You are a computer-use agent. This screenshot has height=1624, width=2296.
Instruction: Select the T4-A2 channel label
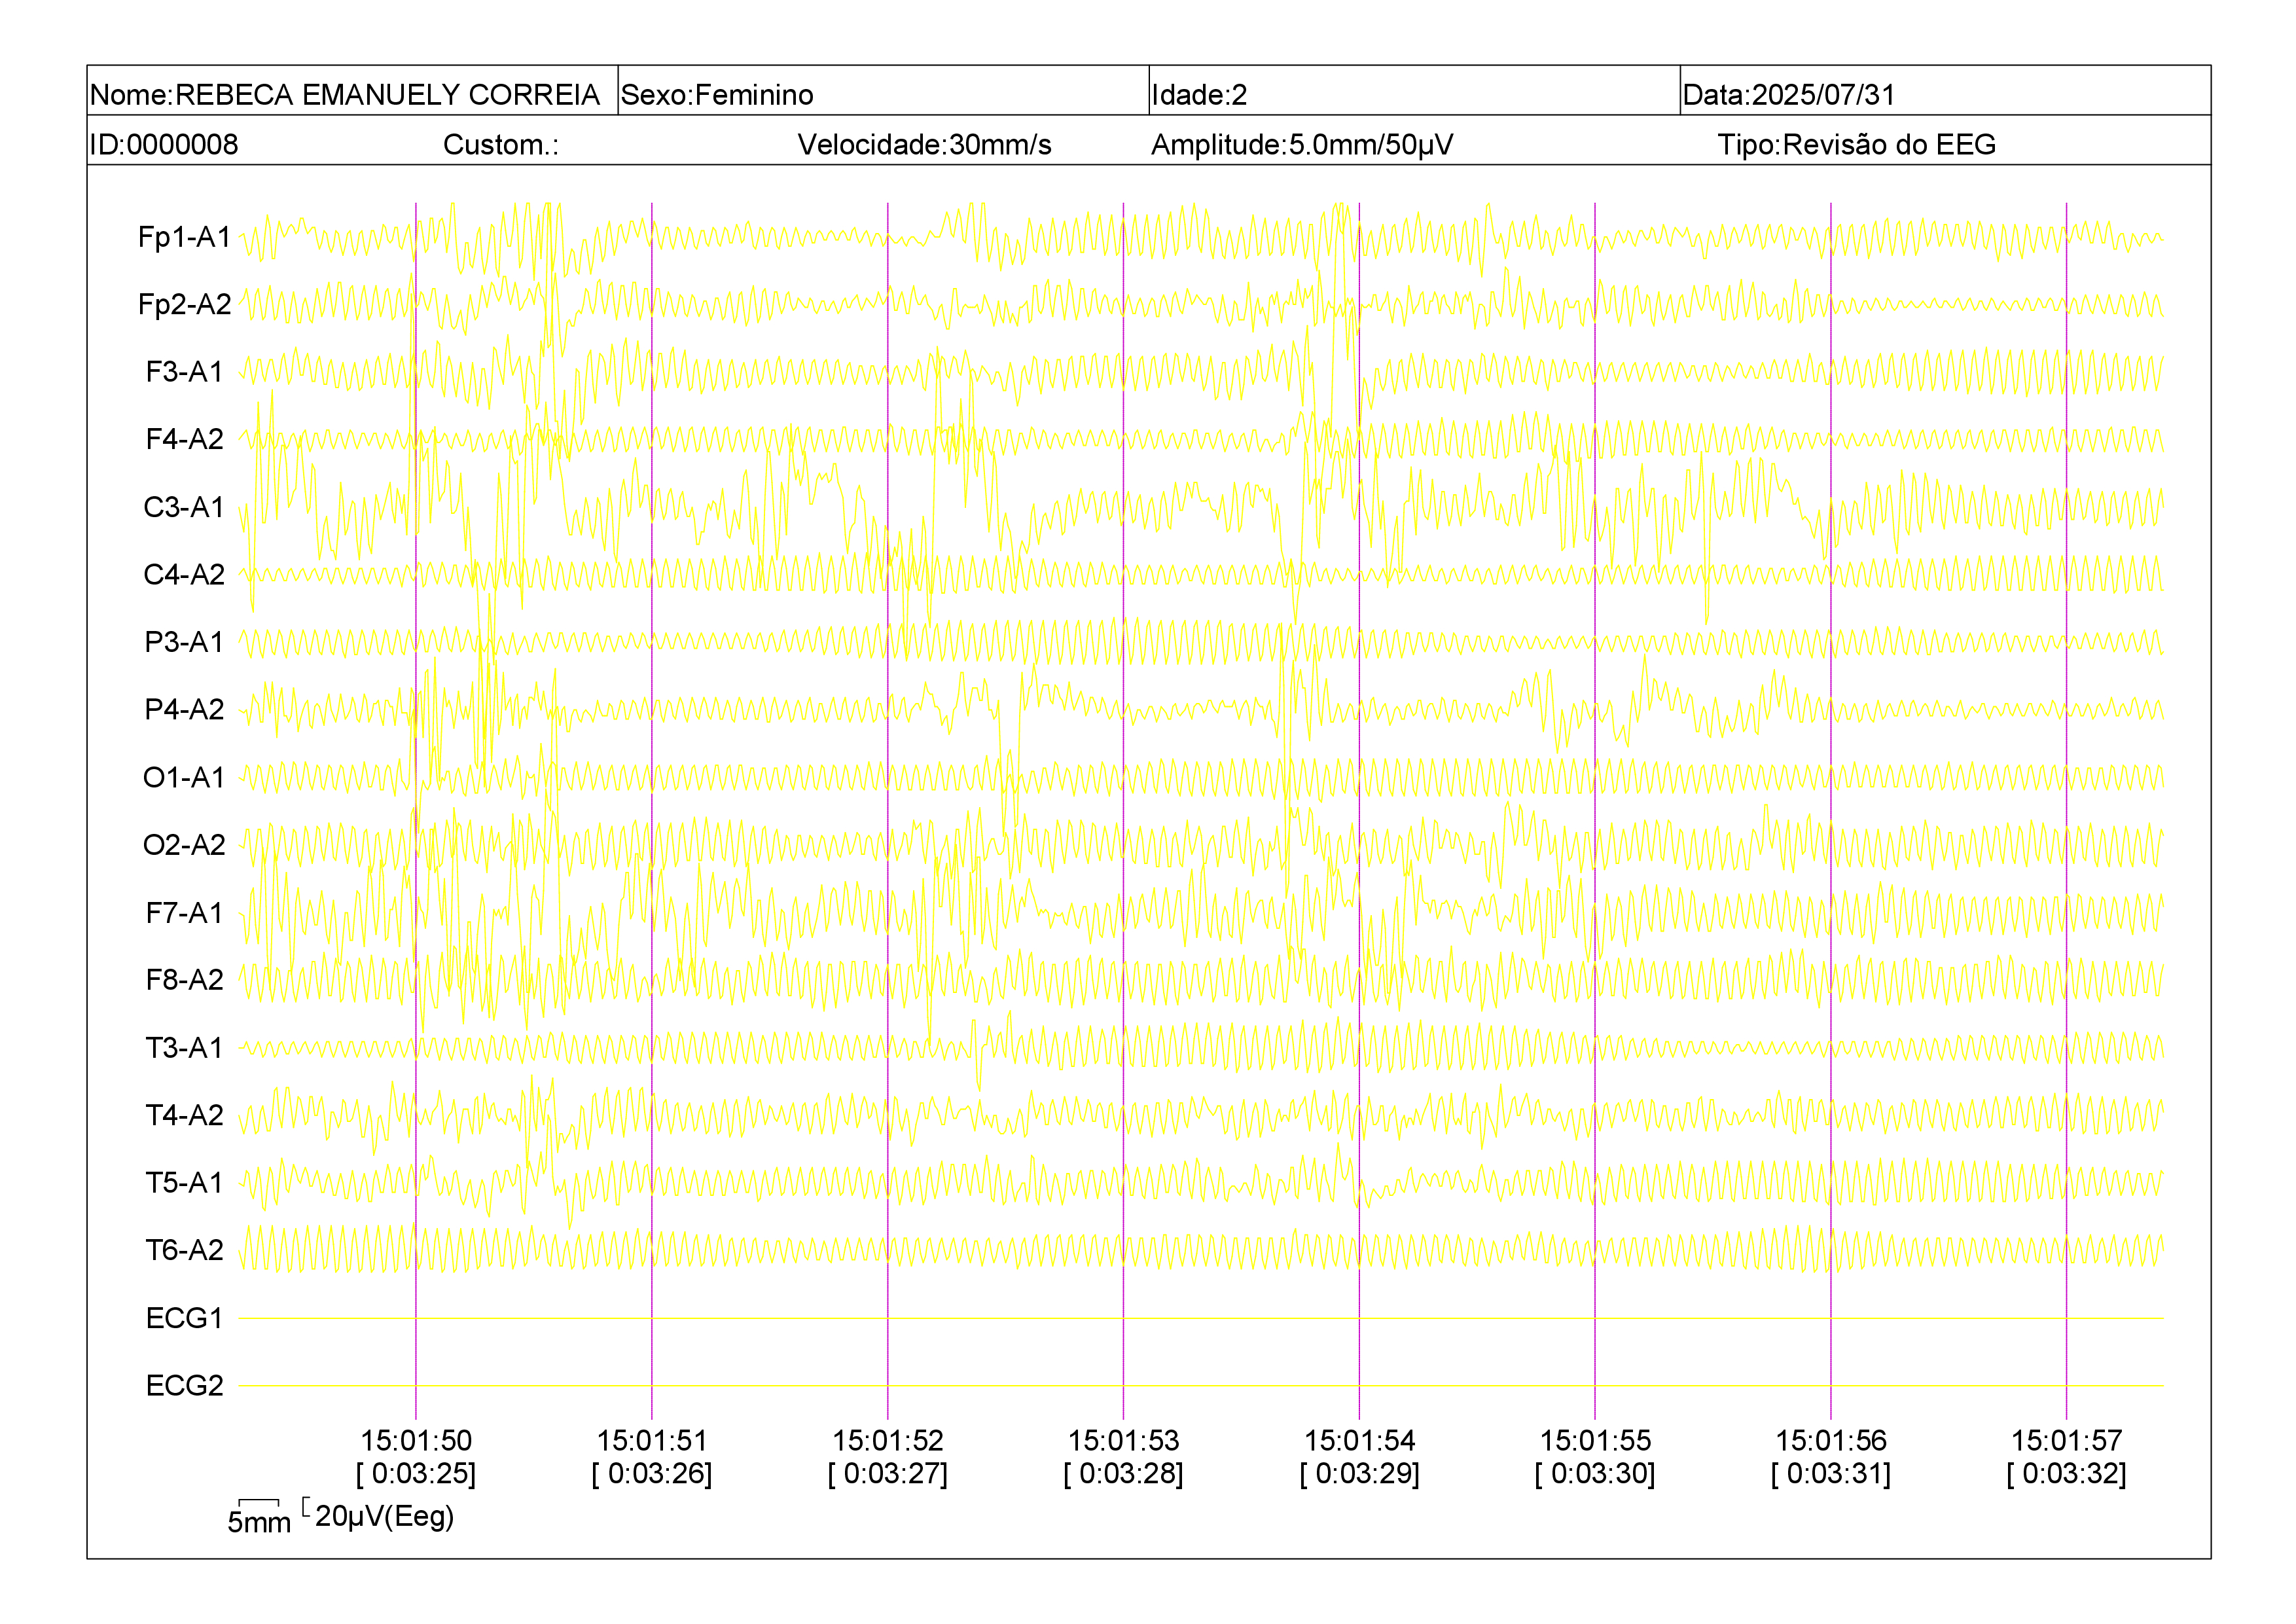pos(184,1115)
